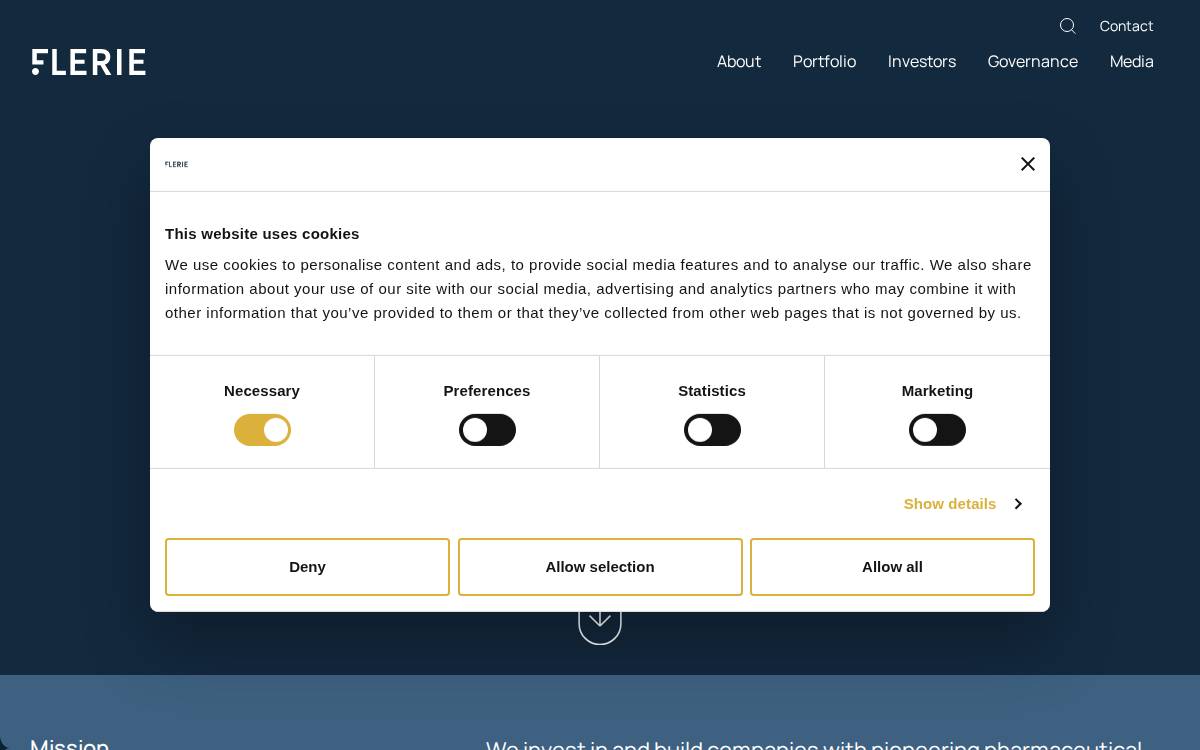Enable the Statistics cookies switch
Image resolution: width=1200 pixels, height=750 pixels.
pyautogui.click(x=712, y=430)
